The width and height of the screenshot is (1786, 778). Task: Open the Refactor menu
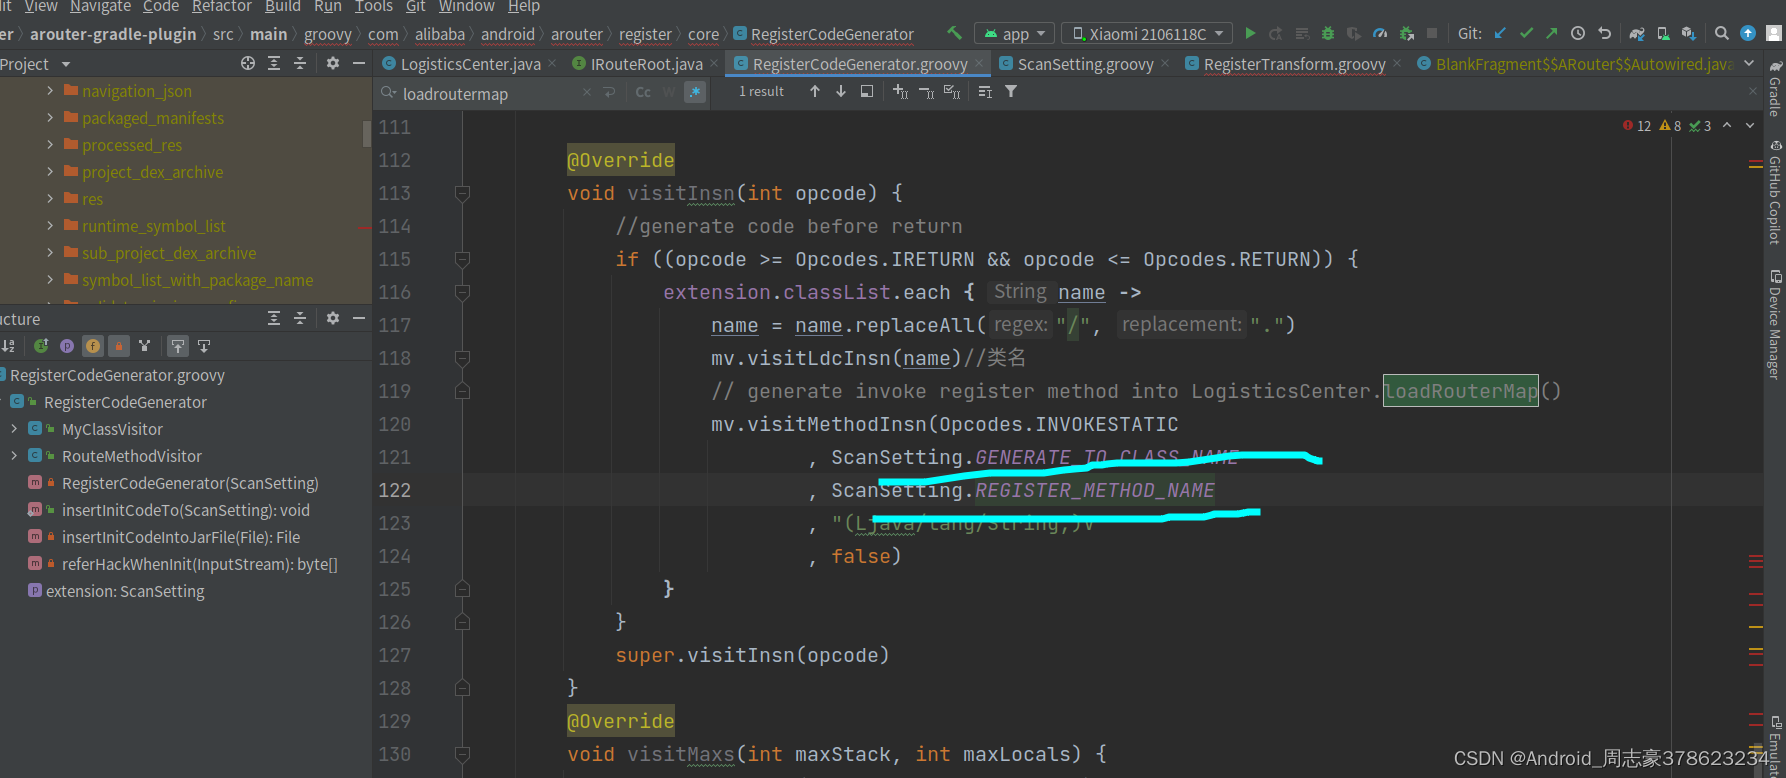(221, 7)
